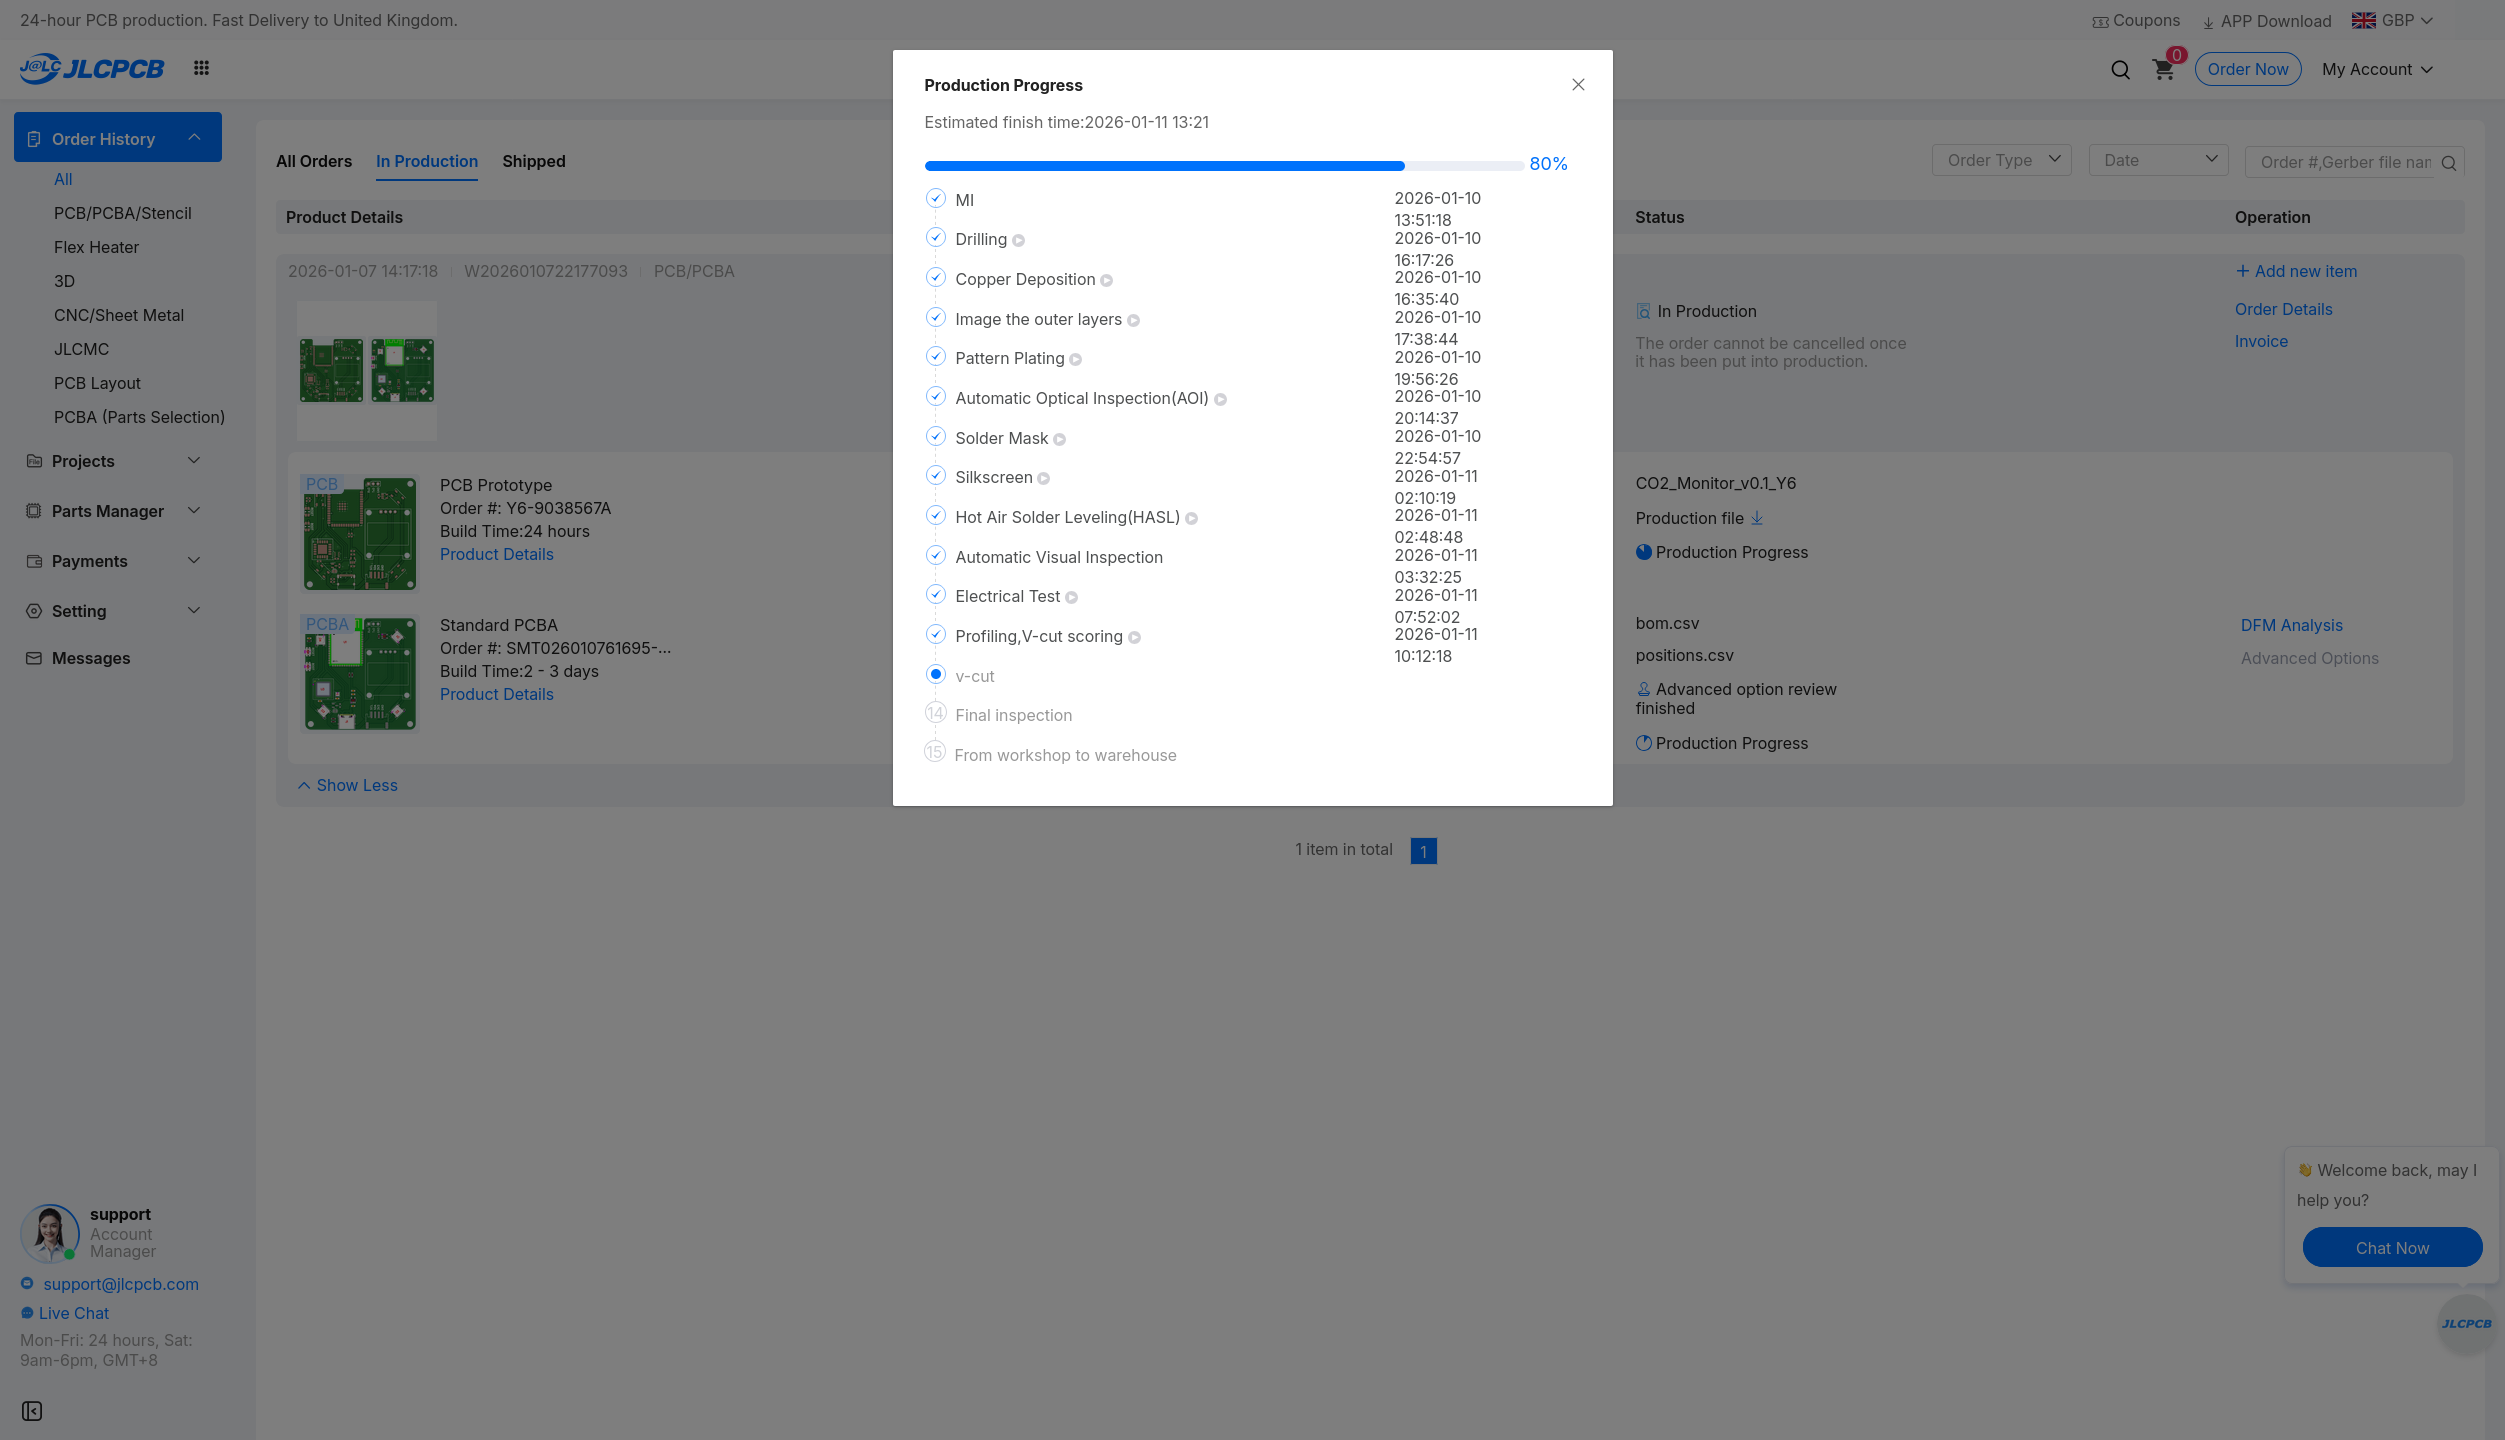Select the active v-cut step indicator
This screenshot has height=1440, width=2505.
pos(935,675)
